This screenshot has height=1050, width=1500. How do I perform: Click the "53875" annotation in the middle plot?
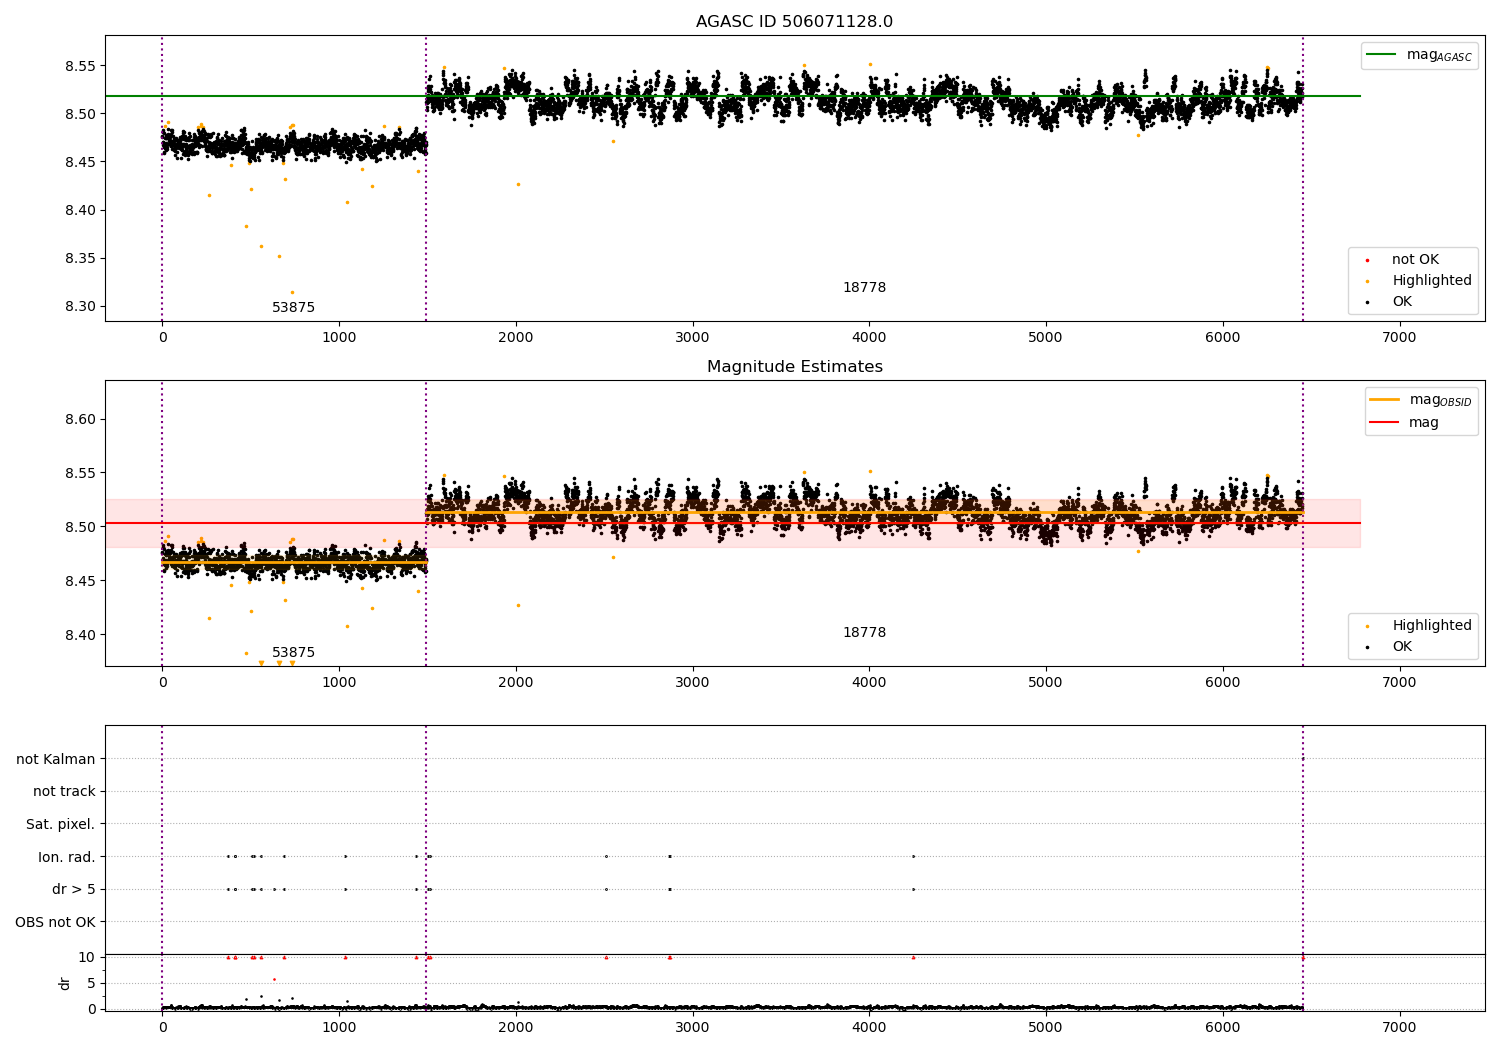click(x=293, y=653)
